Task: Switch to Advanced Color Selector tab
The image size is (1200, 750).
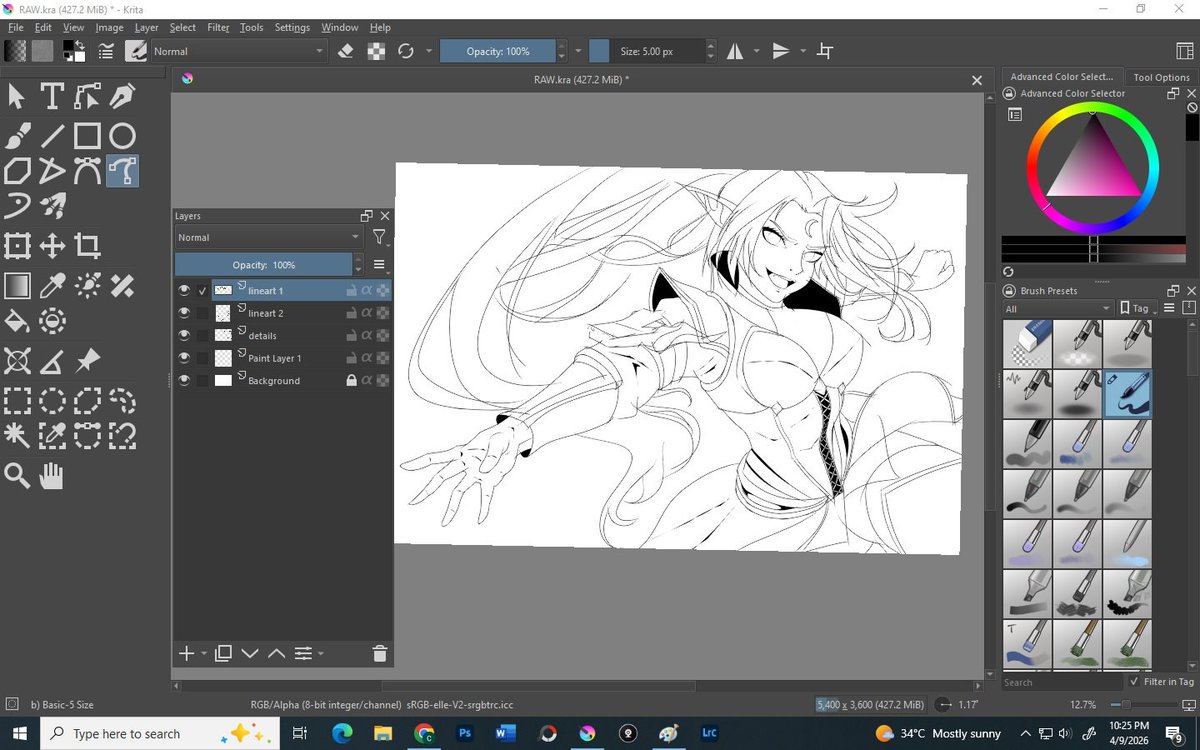Action: click(1062, 76)
